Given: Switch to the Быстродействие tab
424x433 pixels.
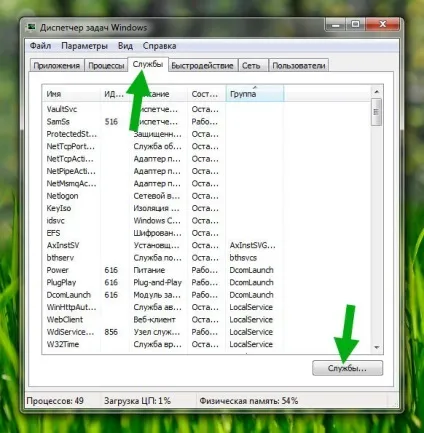Looking at the screenshot, I should coord(202,65).
